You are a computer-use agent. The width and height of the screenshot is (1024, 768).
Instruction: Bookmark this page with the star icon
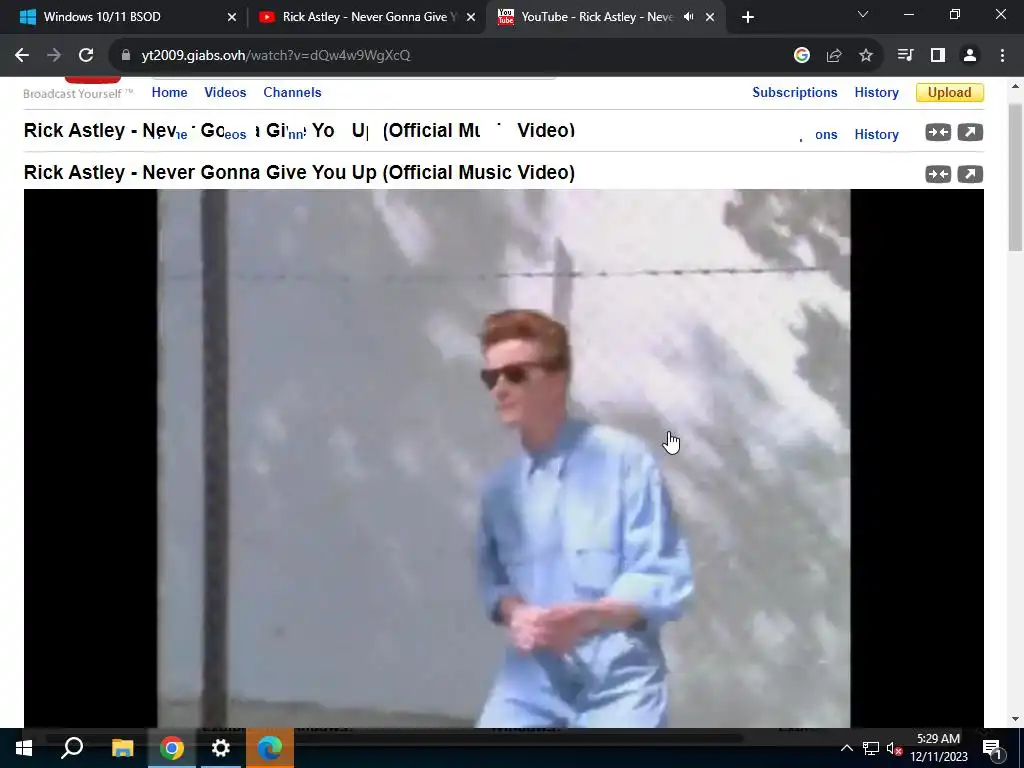coord(866,56)
